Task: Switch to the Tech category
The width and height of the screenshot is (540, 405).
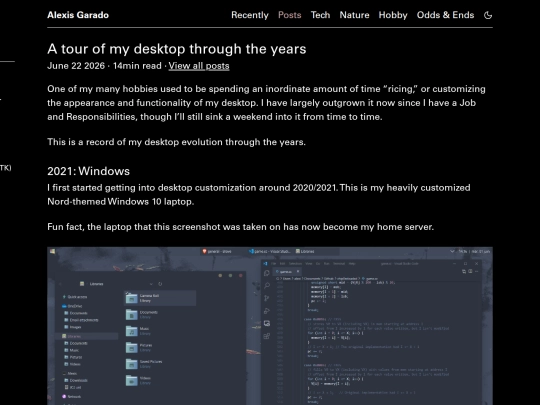Action: click(x=320, y=15)
